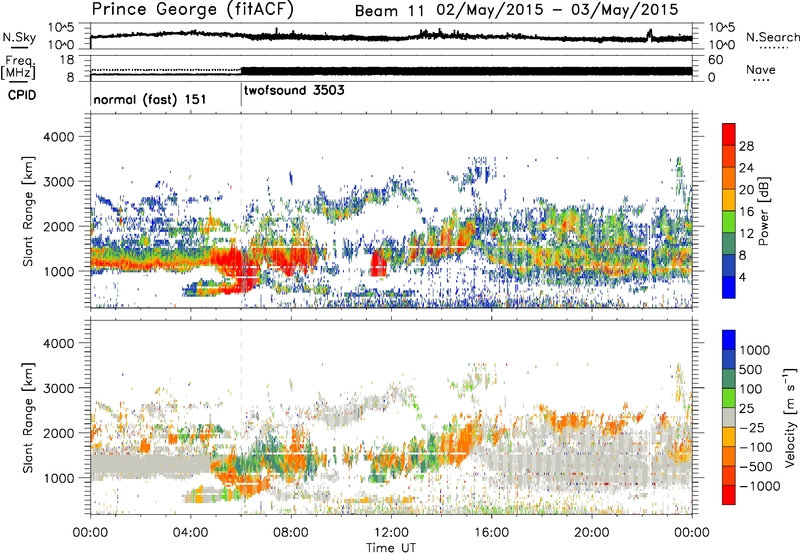The image size is (800, 554).
Task: Click the '60' Nave axis tick
Action: pyautogui.click(x=716, y=60)
